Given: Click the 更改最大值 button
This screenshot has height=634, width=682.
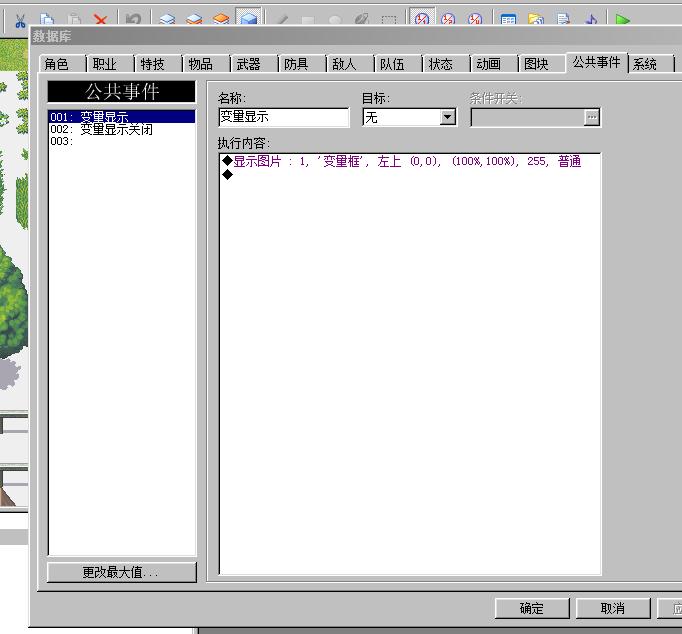Looking at the screenshot, I should (121, 572).
